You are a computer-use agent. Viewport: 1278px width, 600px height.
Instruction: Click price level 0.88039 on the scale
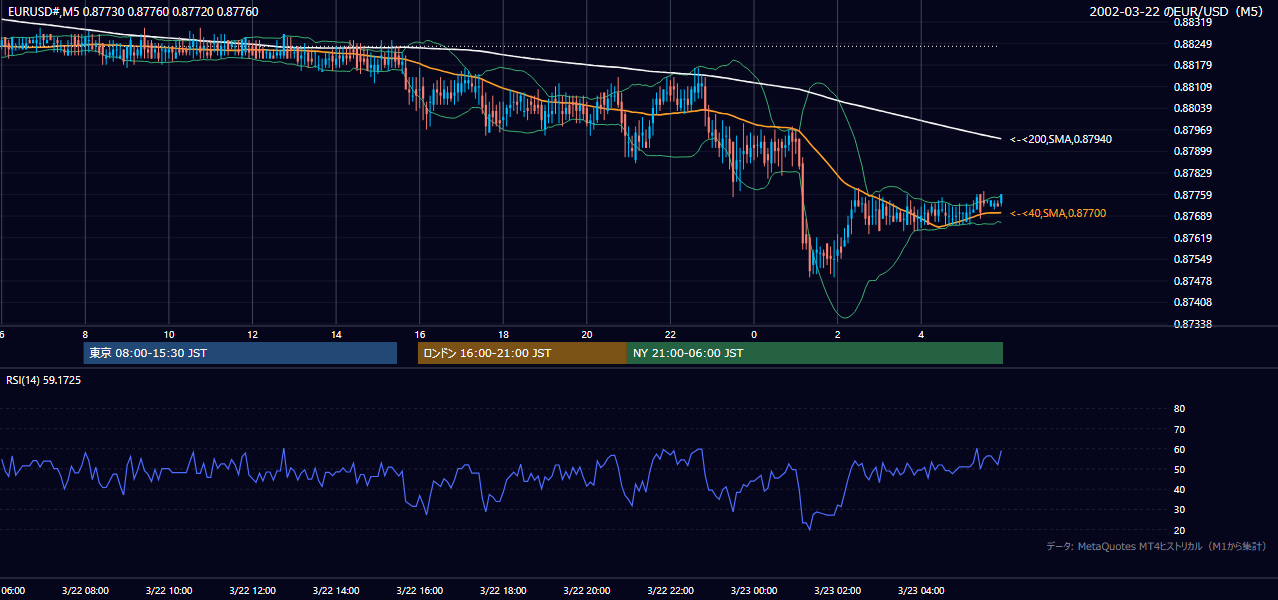coord(1192,108)
